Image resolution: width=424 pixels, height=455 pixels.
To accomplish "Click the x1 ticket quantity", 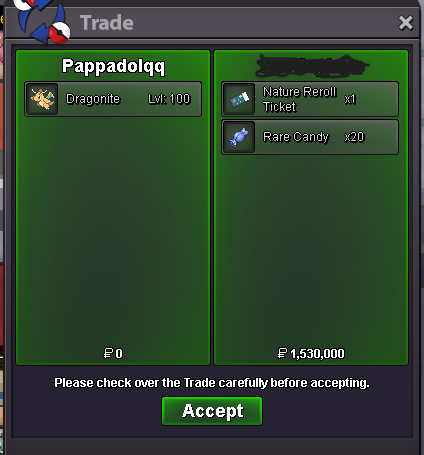I will pyautogui.click(x=350, y=99).
